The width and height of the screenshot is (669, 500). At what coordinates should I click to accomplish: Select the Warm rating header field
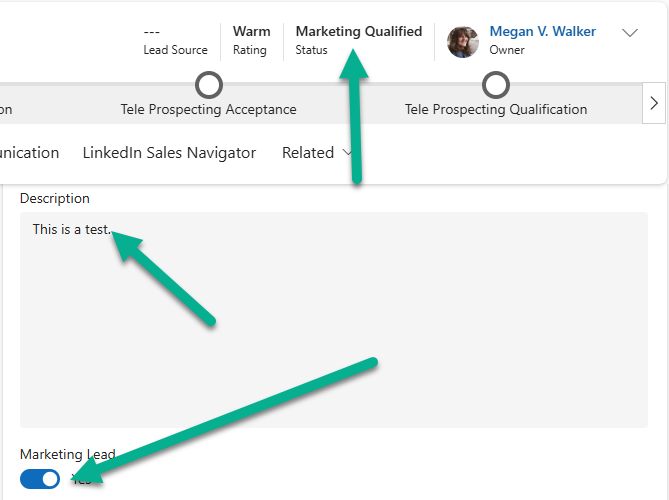pos(251,32)
